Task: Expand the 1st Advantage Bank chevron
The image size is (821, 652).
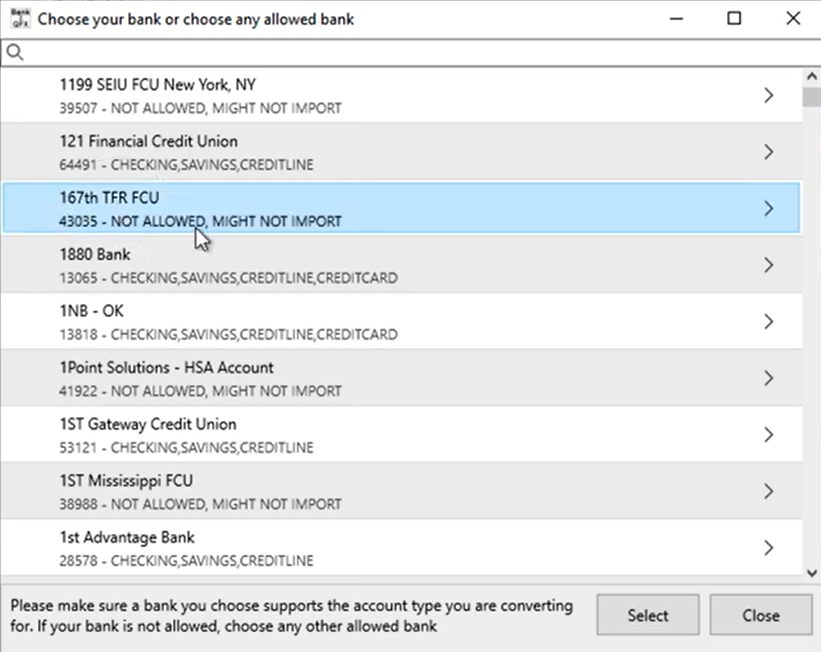Action: [768, 548]
